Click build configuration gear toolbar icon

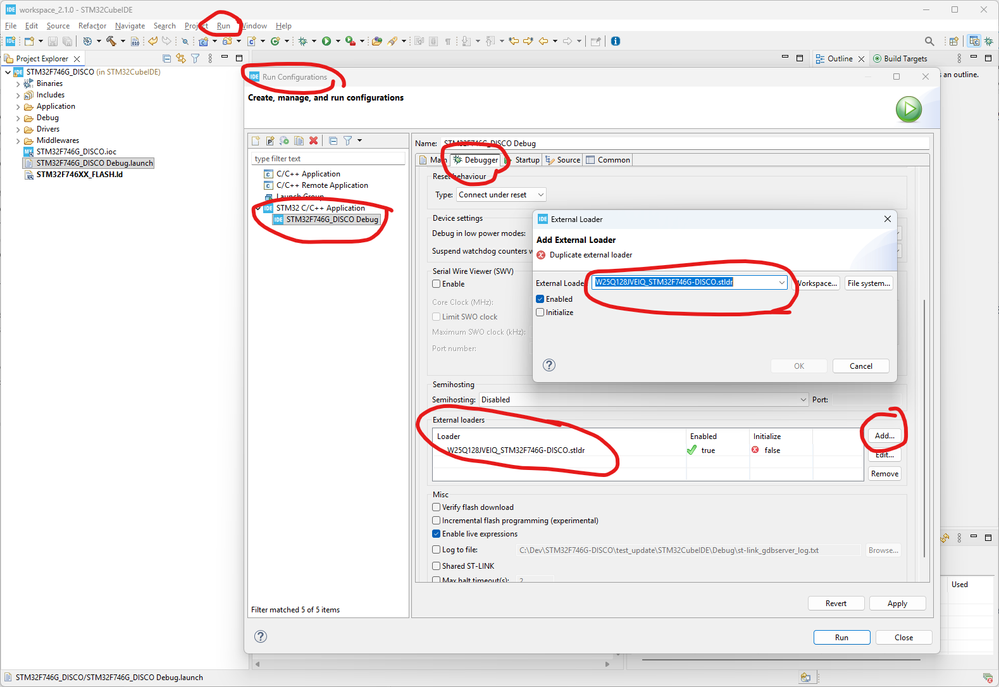pyautogui.click(x=87, y=41)
